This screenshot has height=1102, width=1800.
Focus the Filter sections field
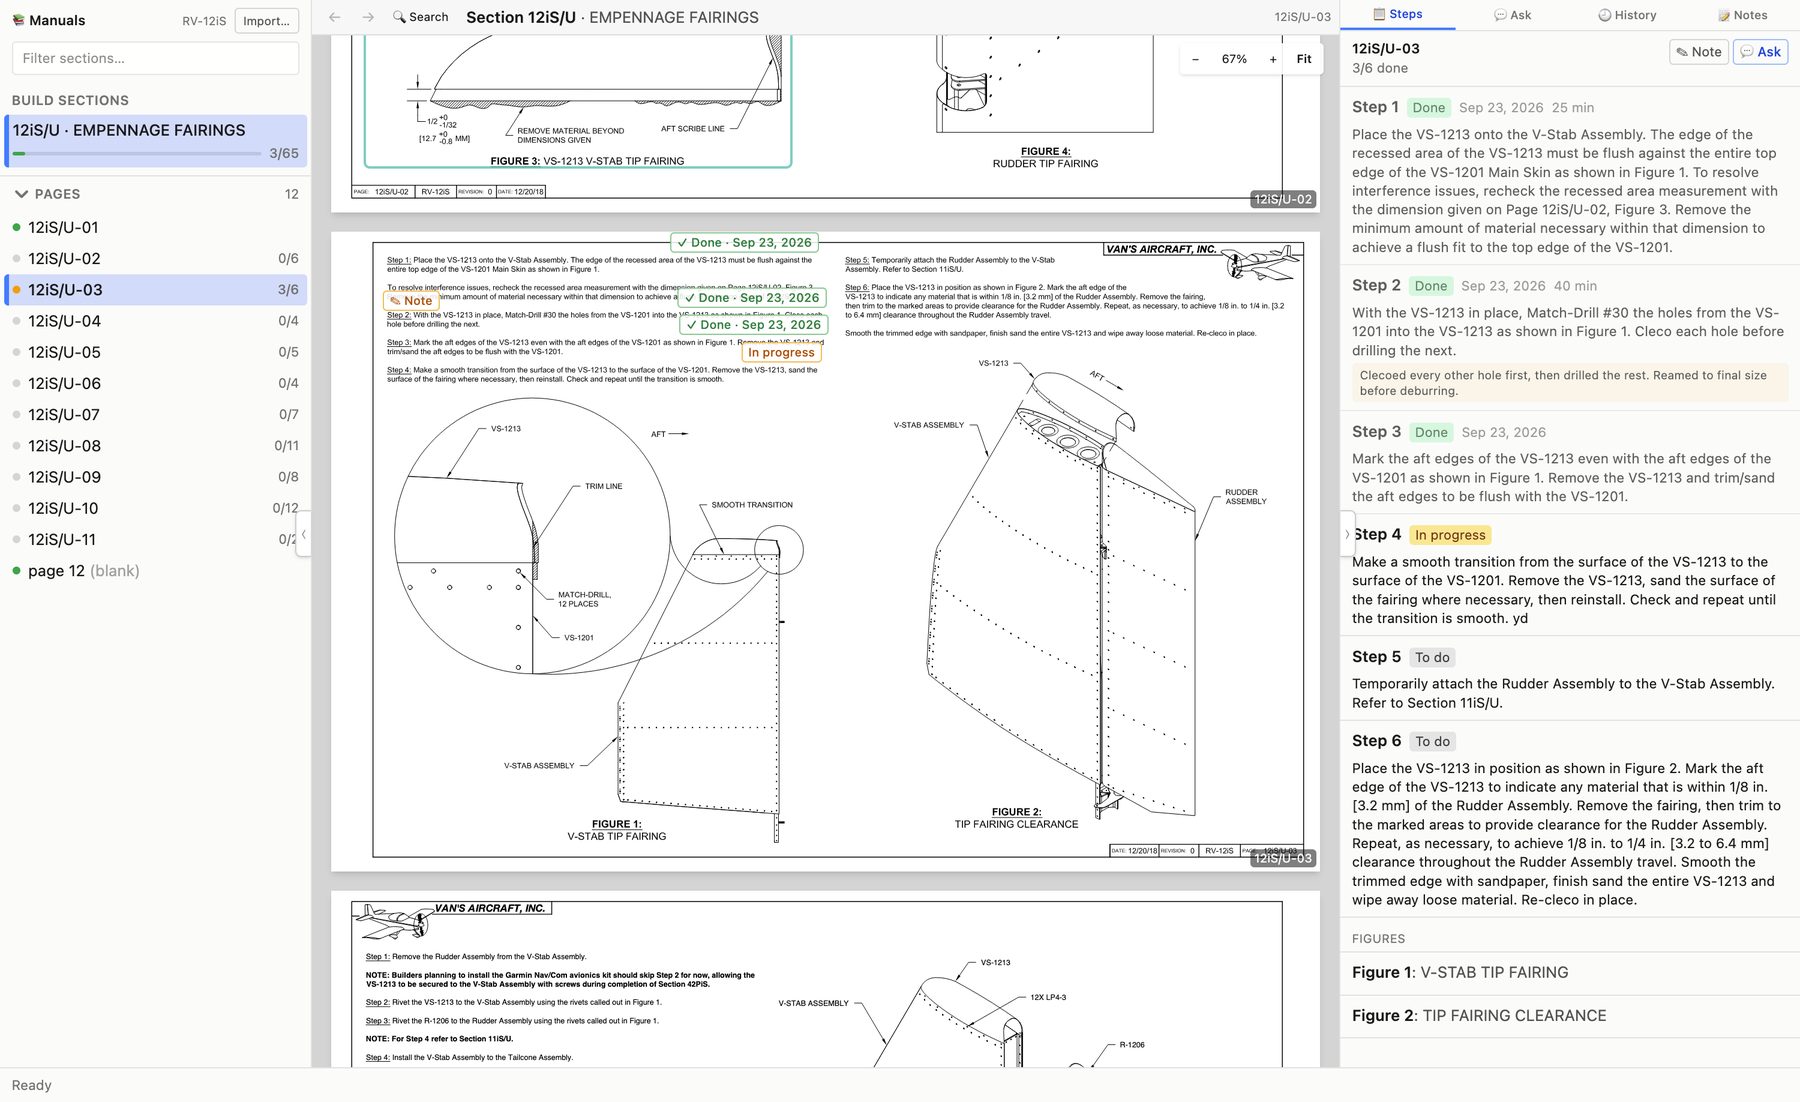click(155, 58)
